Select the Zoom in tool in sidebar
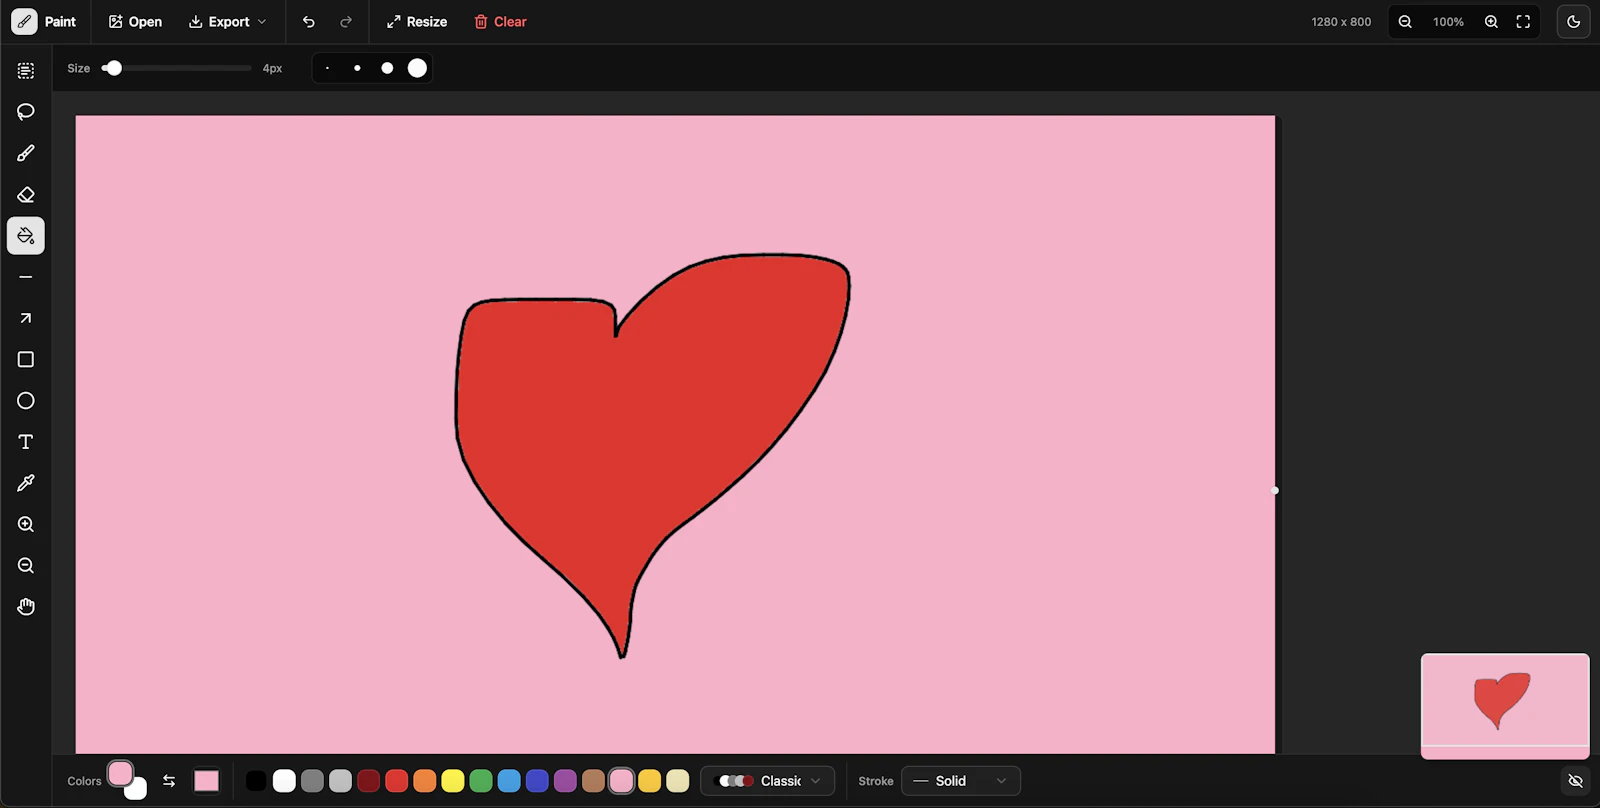This screenshot has width=1600, height=808. (x=26, y=524)
